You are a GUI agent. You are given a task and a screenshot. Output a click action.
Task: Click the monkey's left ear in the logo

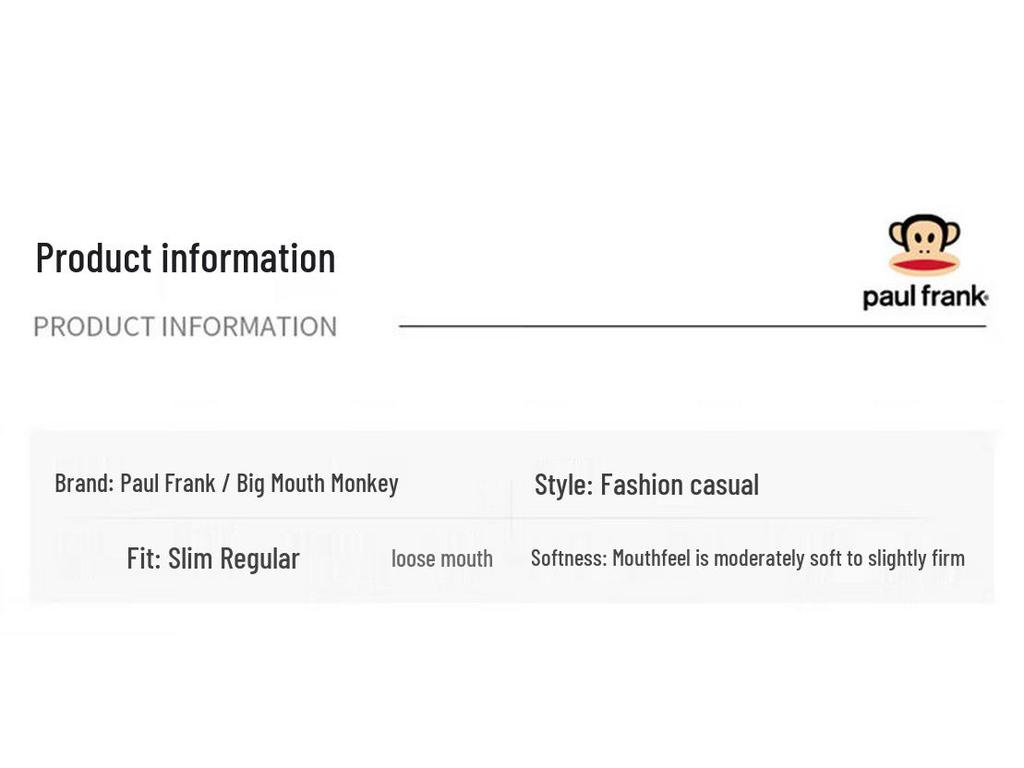coord(895,233)
